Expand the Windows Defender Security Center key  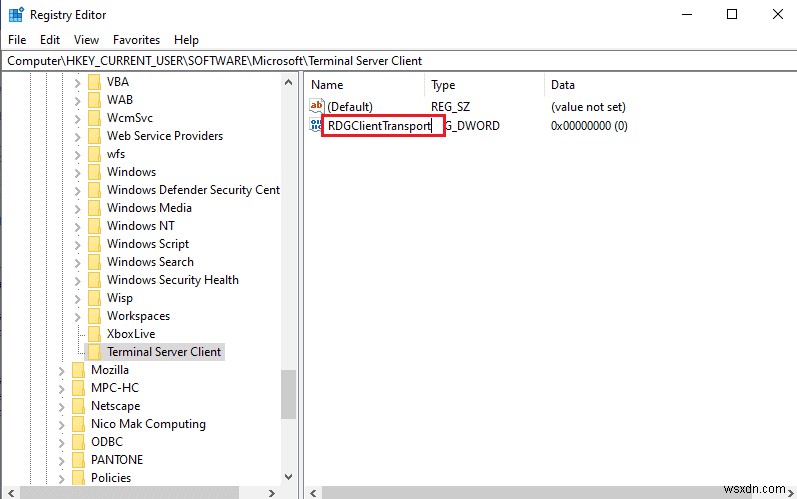77,190
